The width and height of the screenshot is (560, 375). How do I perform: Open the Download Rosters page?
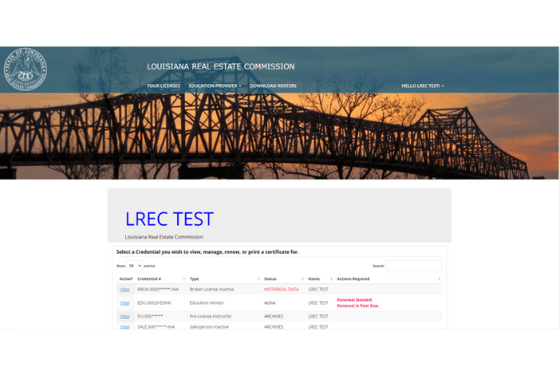coord(273,86)
